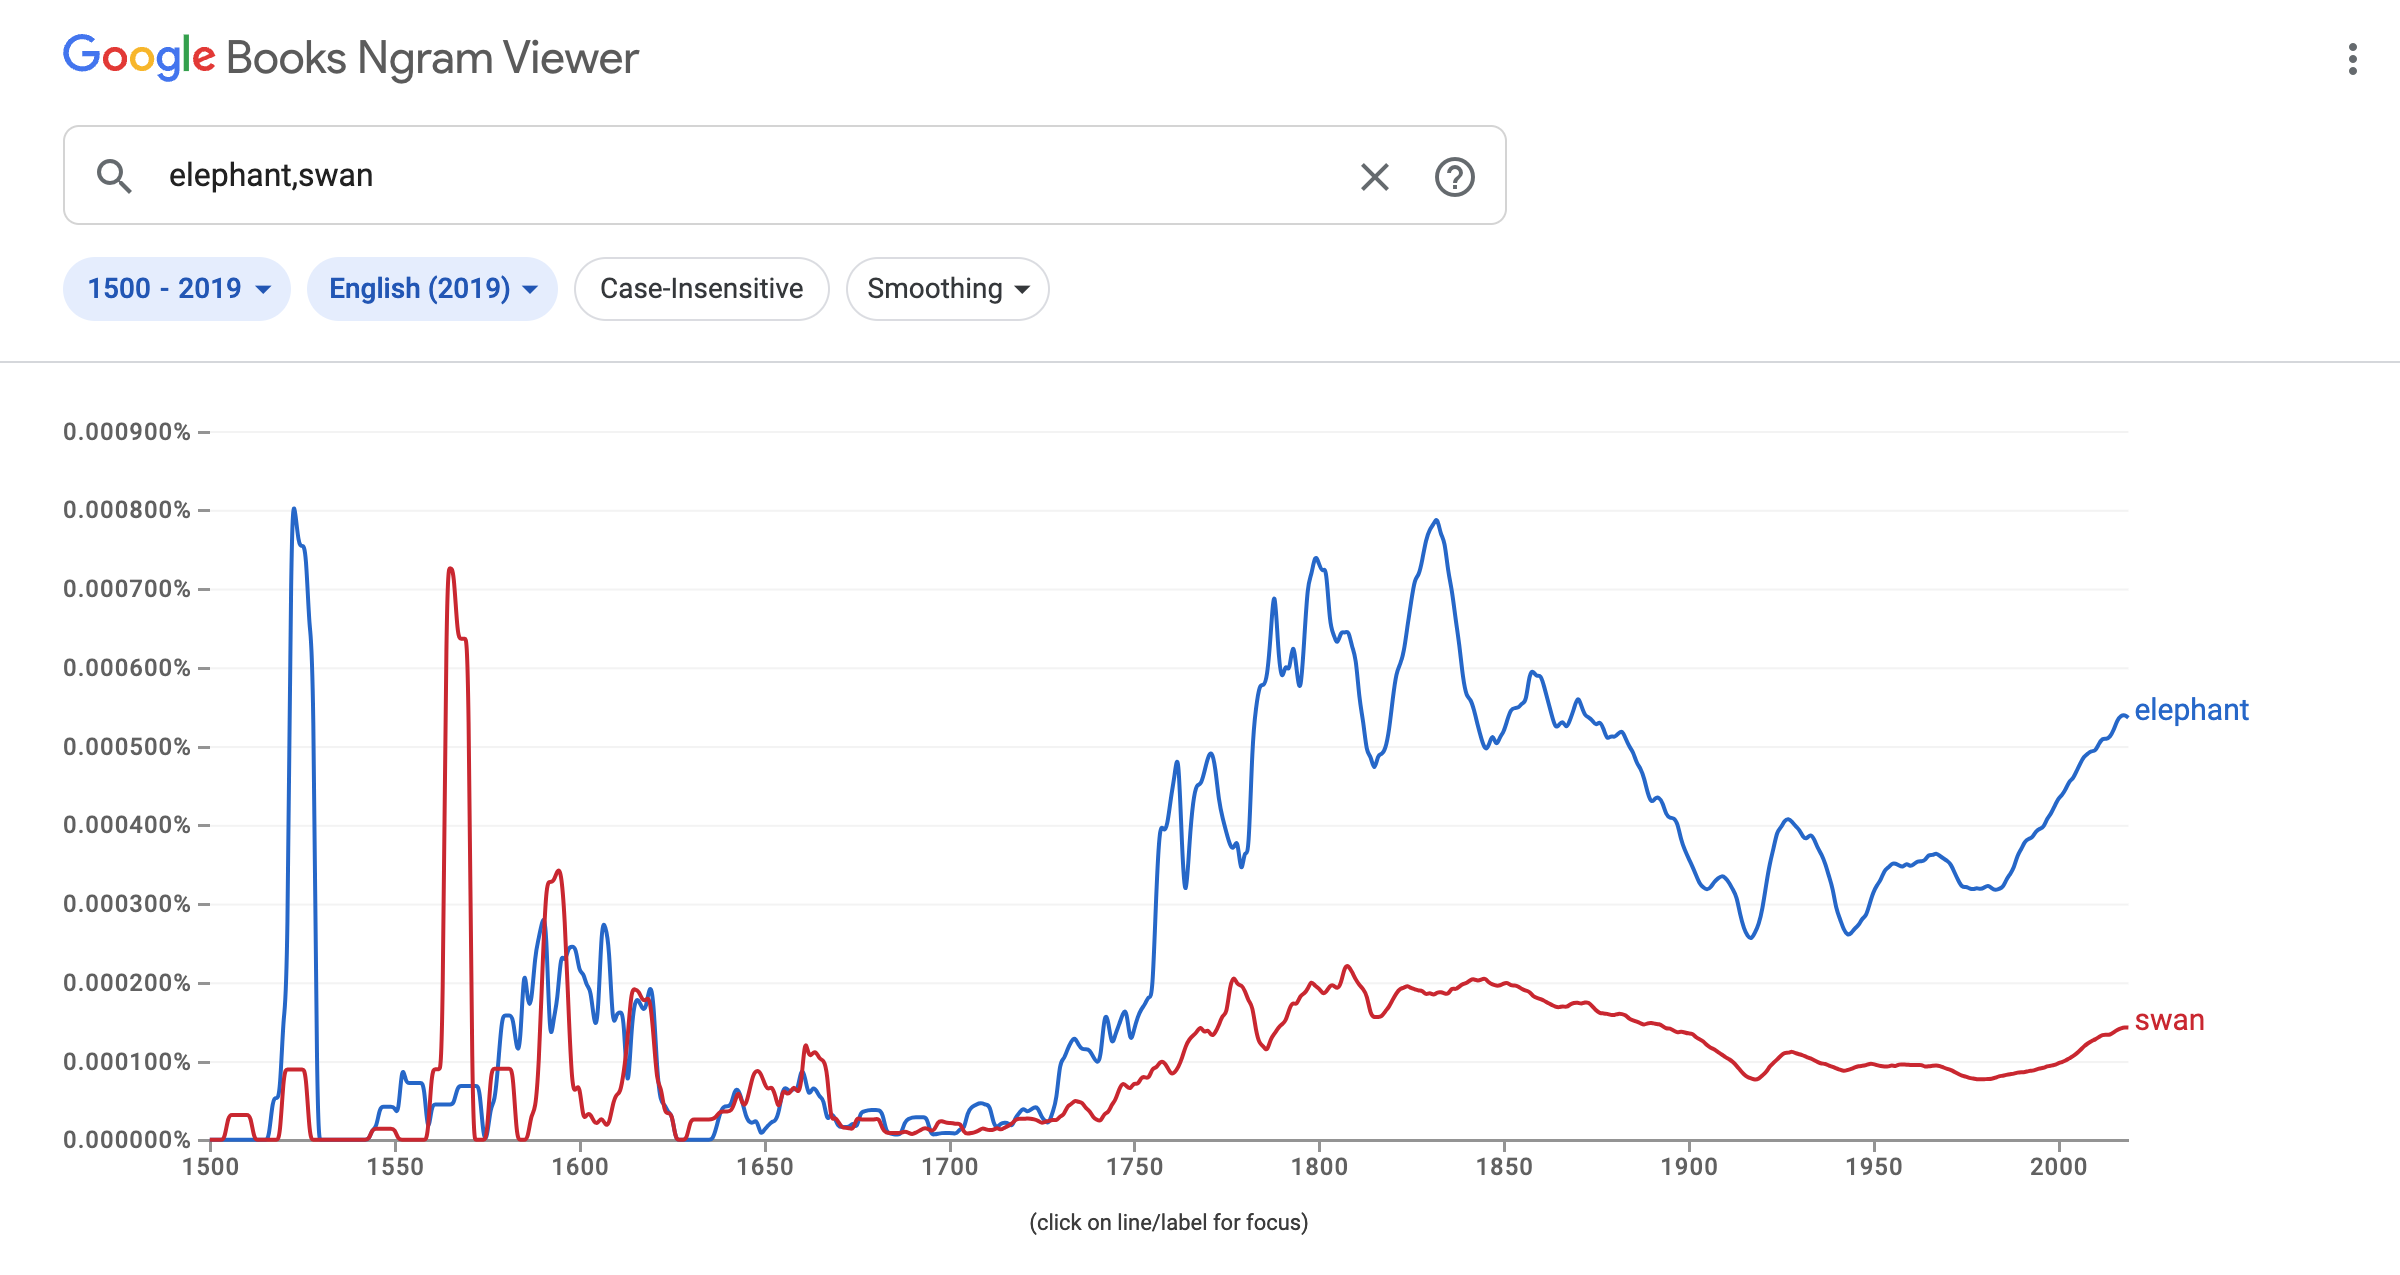Click the Books Ngram Viewer title
The width and height of the screenshot is (2400, 1275).
(432, 58)
